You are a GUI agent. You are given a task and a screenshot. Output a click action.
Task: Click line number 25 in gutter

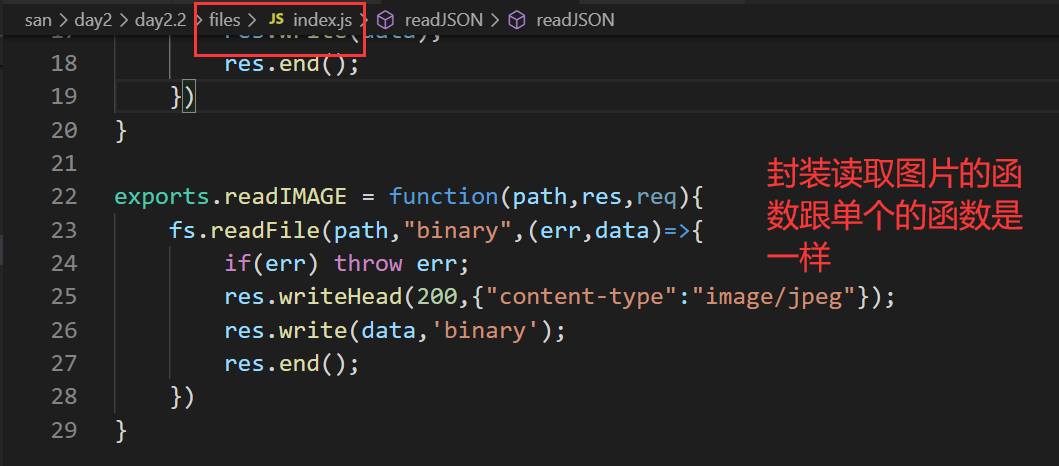64,296
